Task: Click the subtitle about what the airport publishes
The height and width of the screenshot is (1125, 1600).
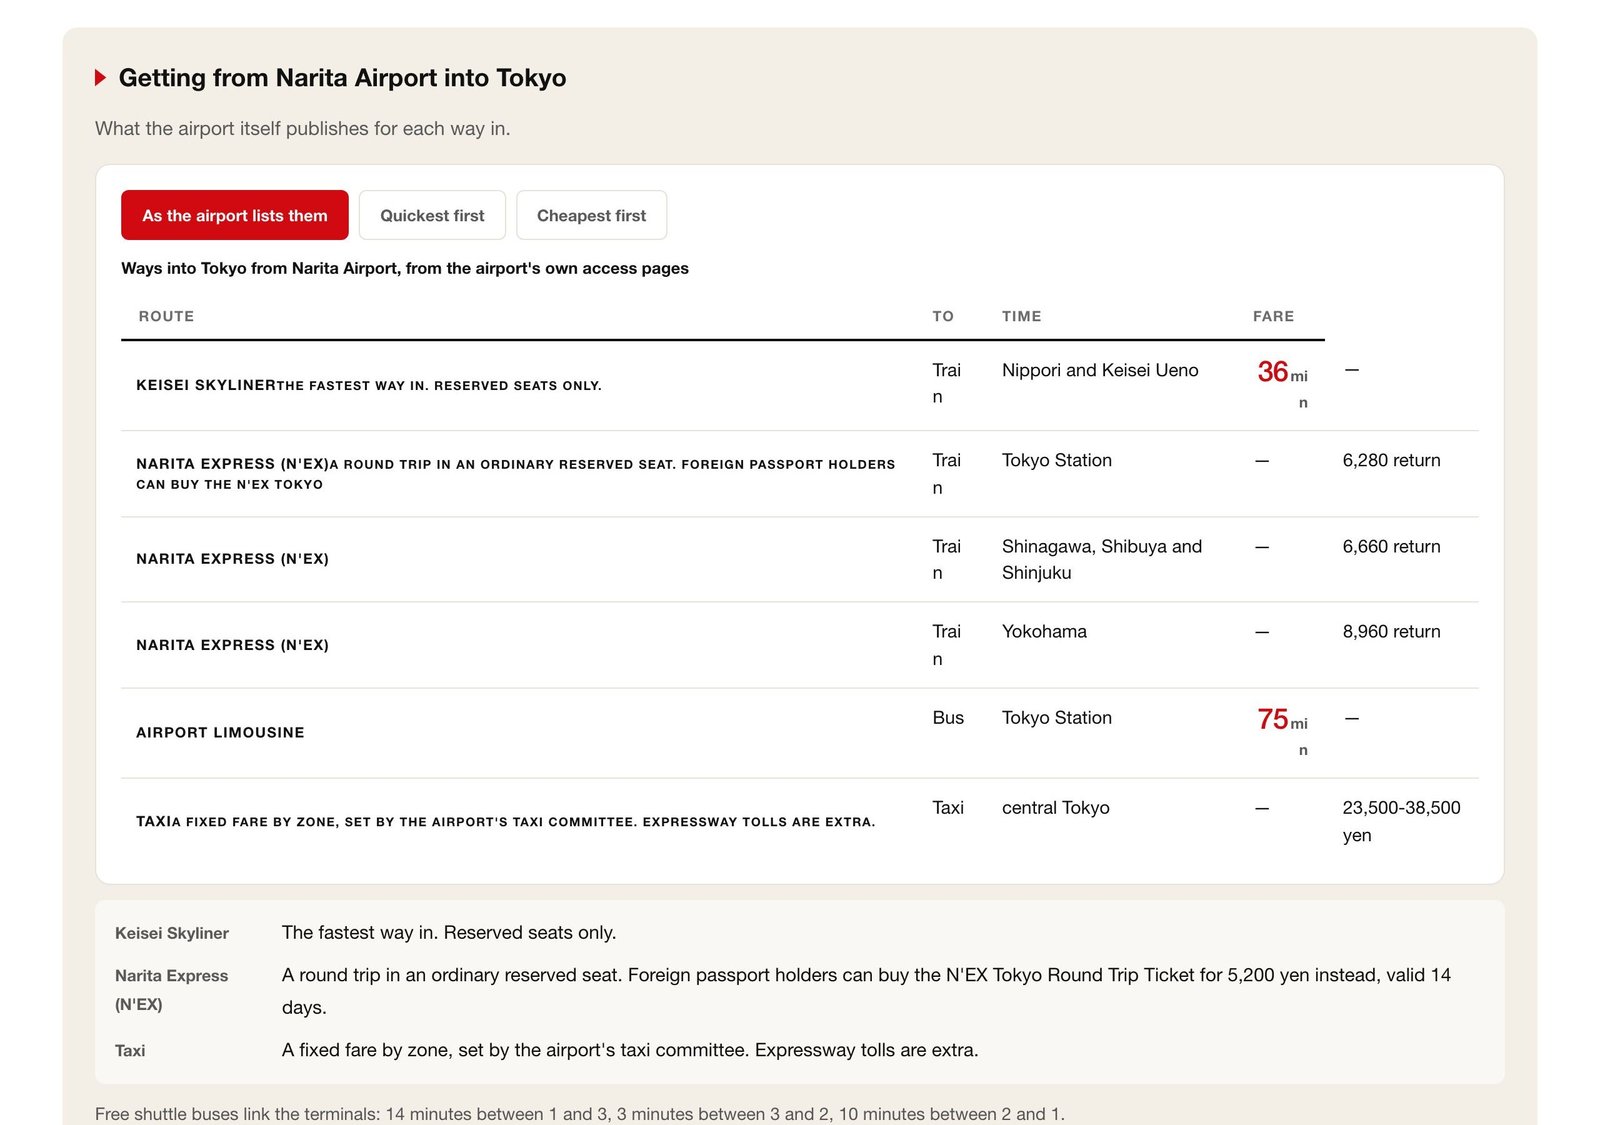Action: coord(302,128)
